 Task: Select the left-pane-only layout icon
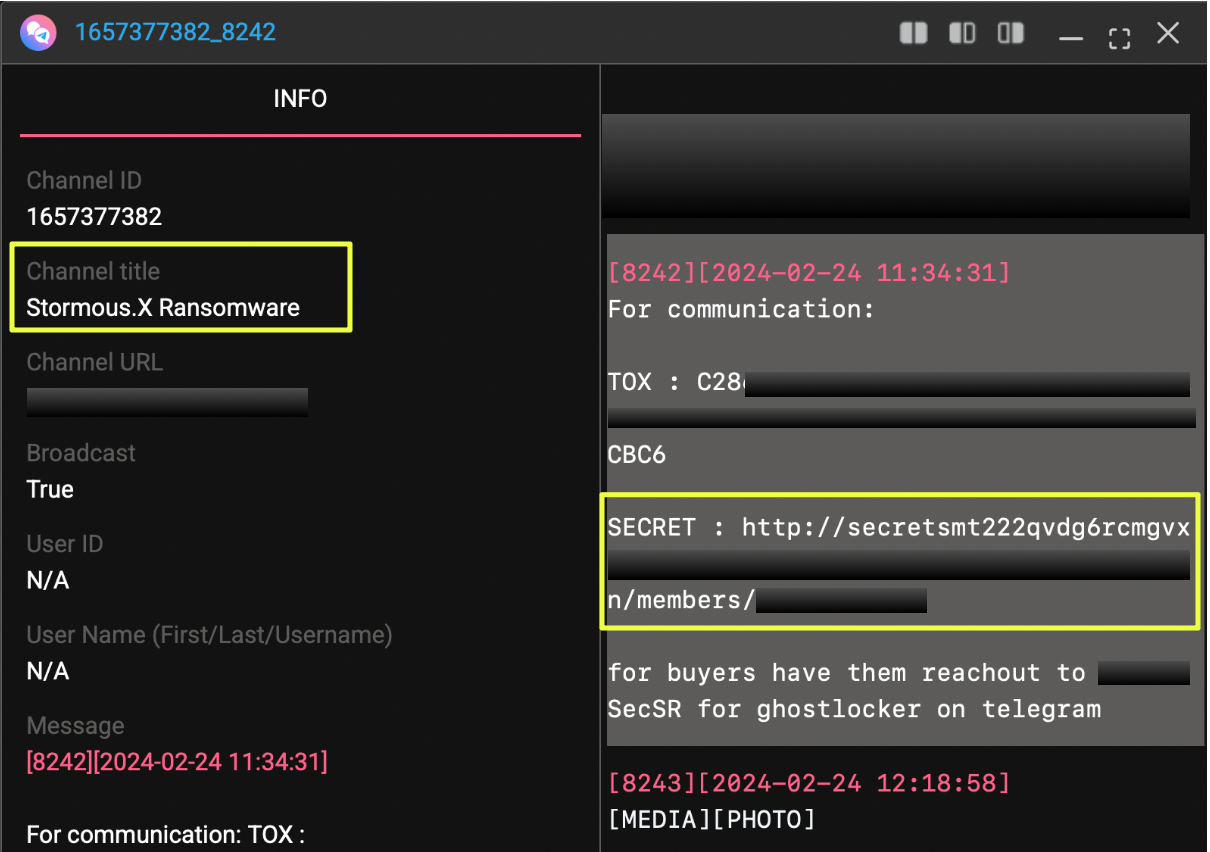pos(962,33)
